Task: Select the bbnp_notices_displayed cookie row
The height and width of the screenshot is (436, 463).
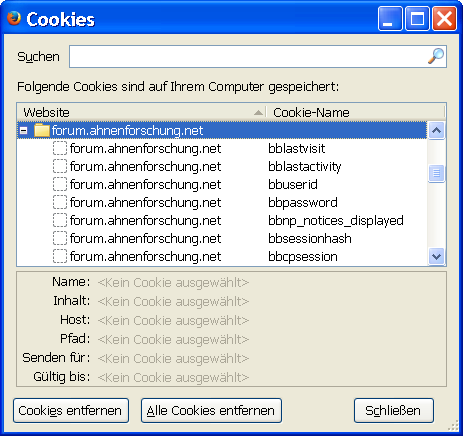Action: point(222,220)
